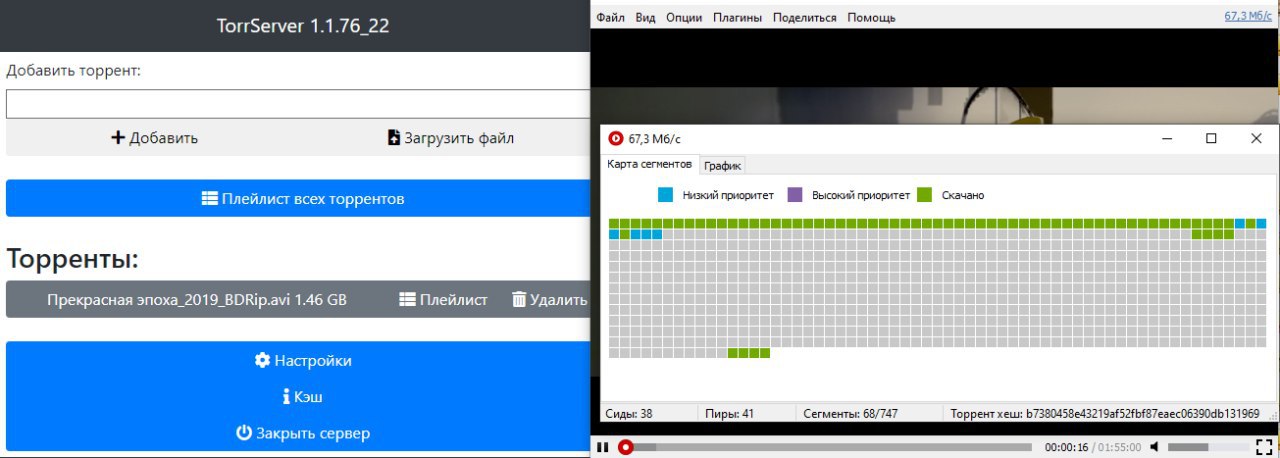Click the purple Высокий приоритет legend swatch
This screenshot has height=458, width=1280.
click(796, 194)
